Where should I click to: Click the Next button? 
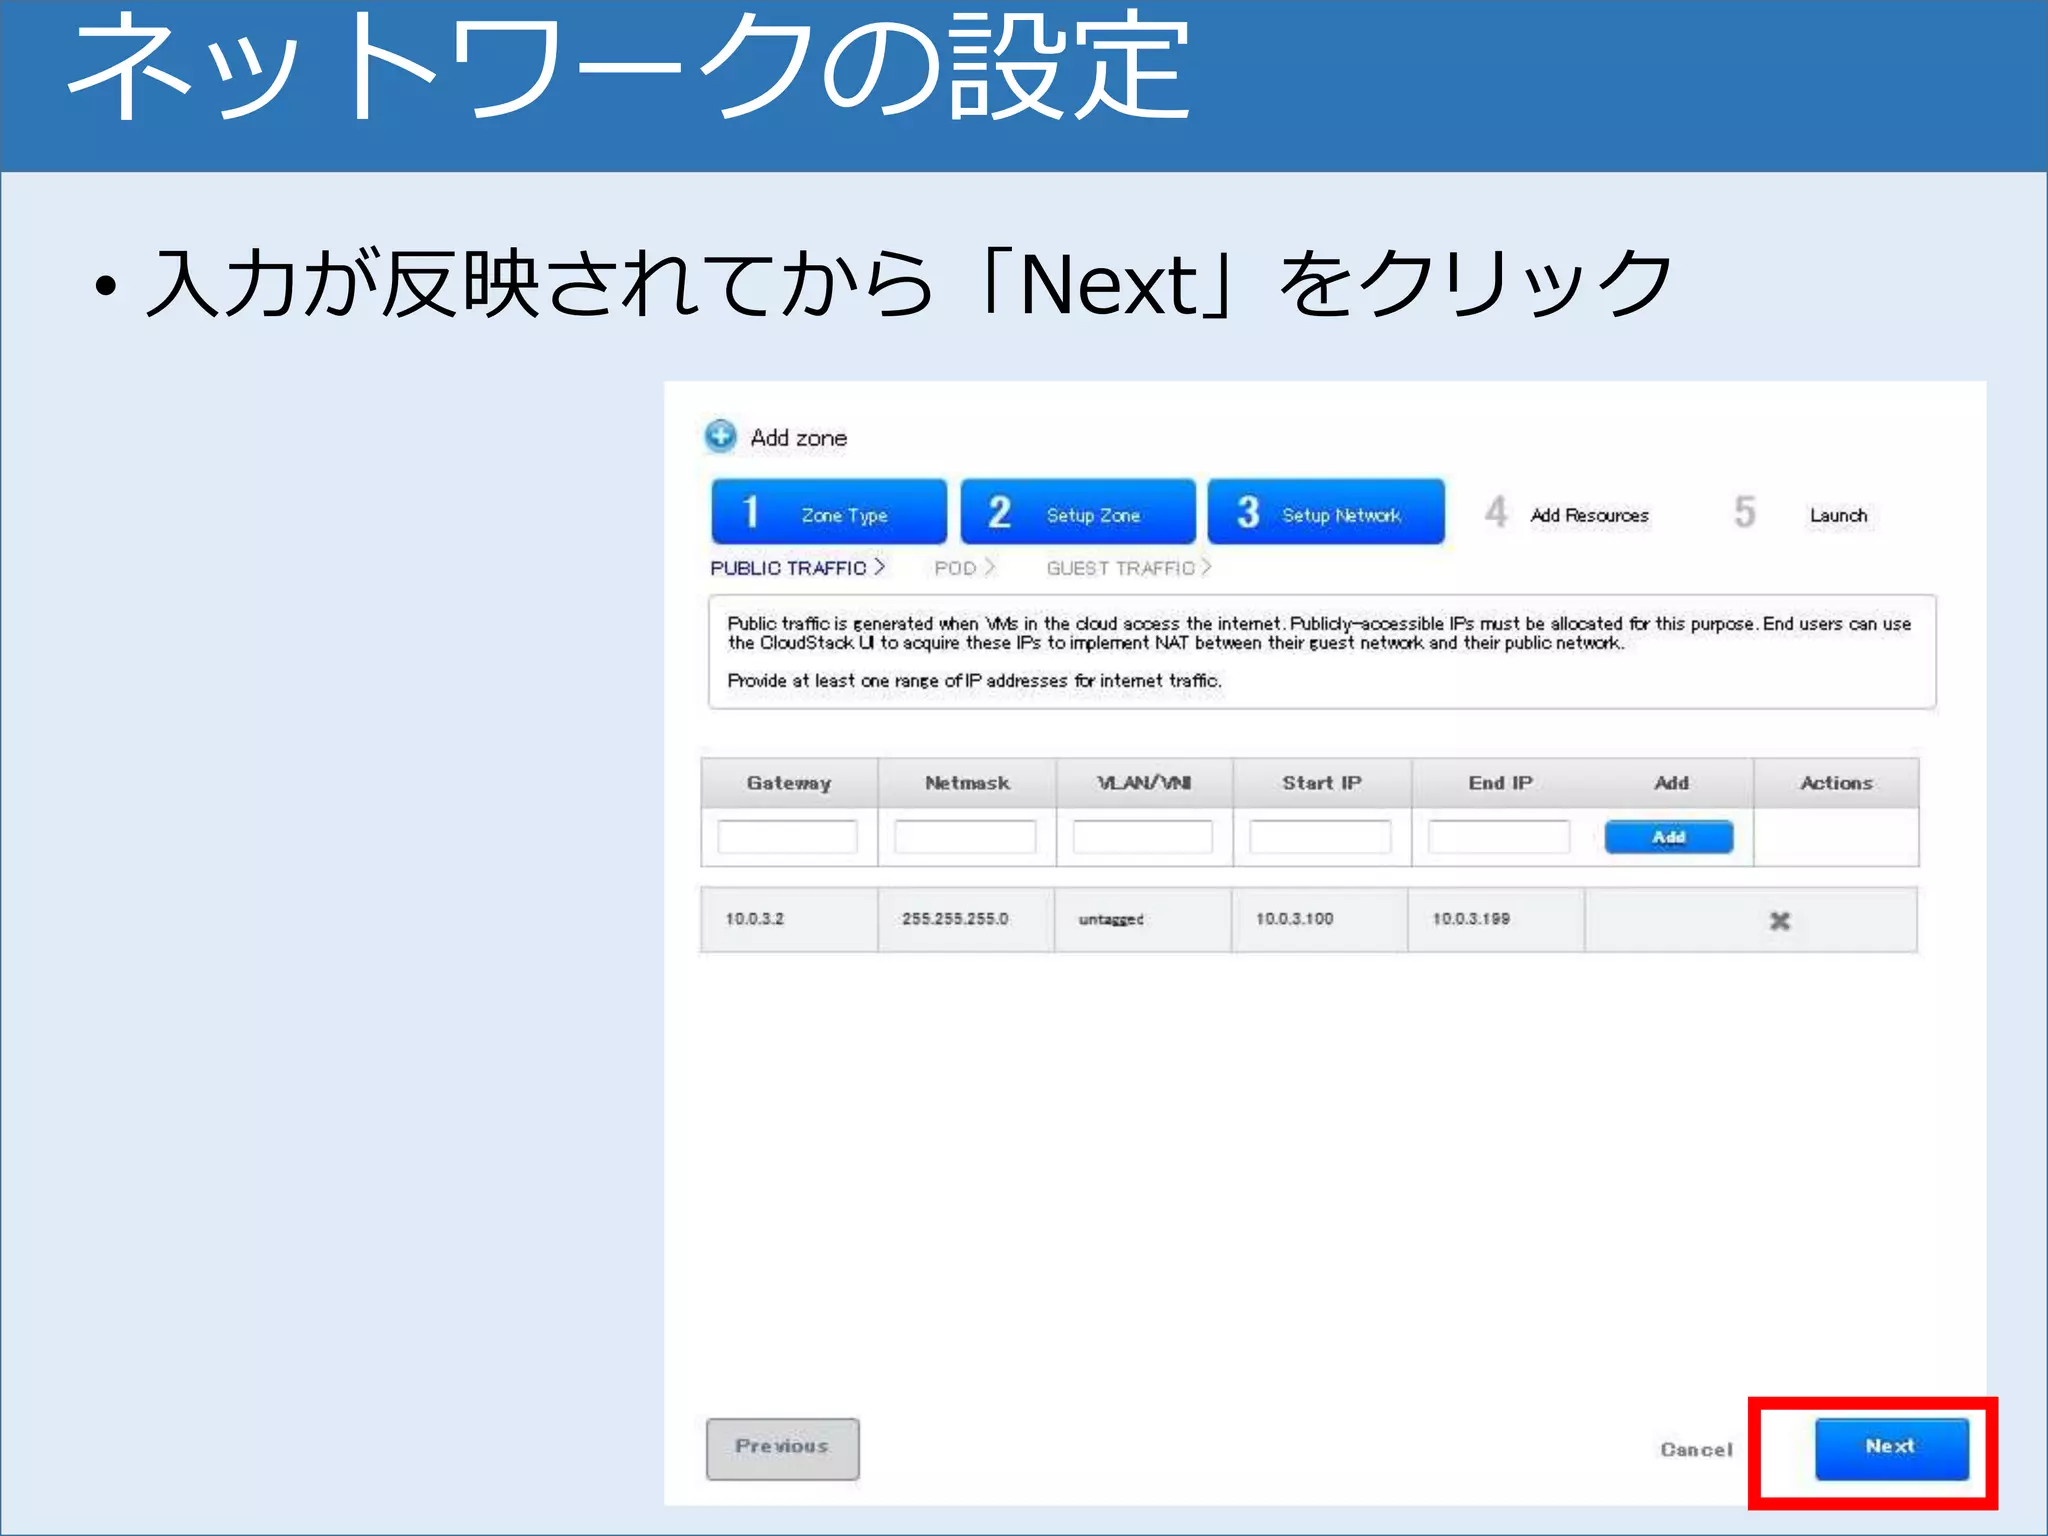(1892, 1448)
